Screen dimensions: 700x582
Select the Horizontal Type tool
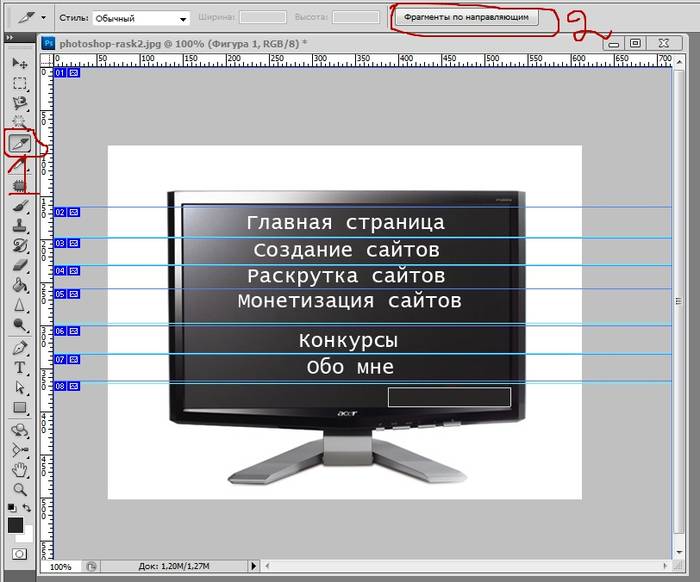19,368
